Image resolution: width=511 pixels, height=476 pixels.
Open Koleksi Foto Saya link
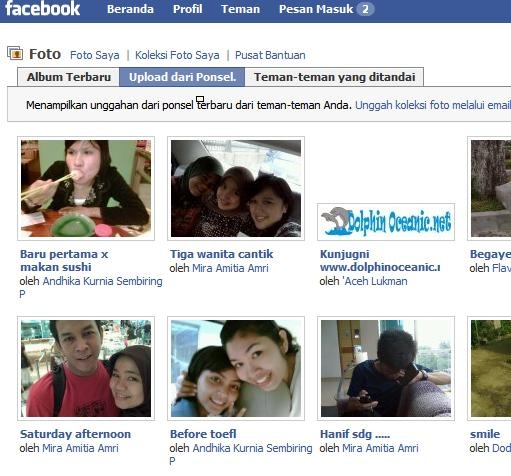pos(177,55)
